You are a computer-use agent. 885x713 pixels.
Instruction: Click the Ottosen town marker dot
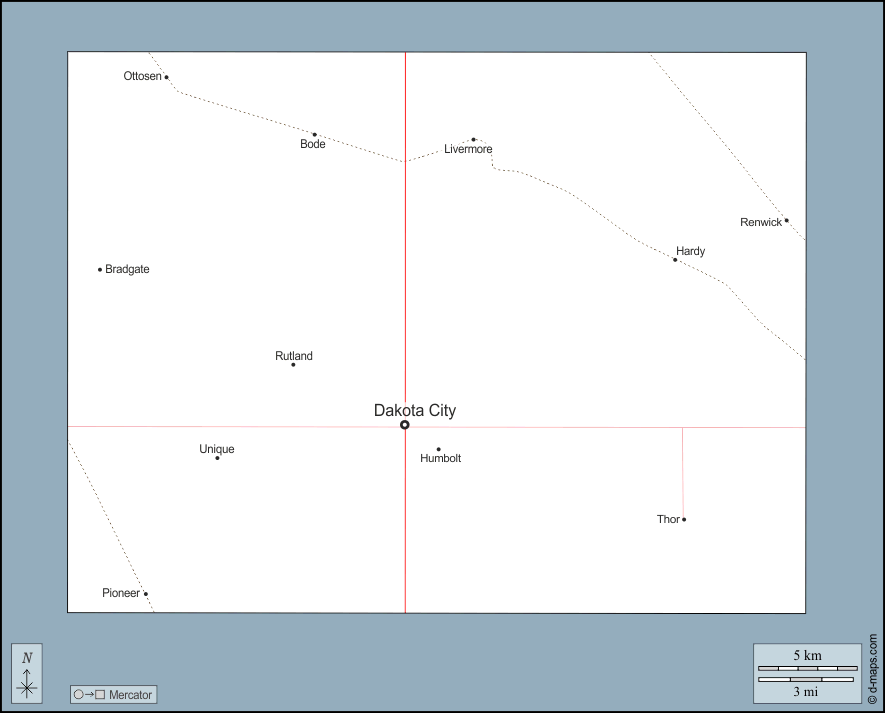click(166, 77)
